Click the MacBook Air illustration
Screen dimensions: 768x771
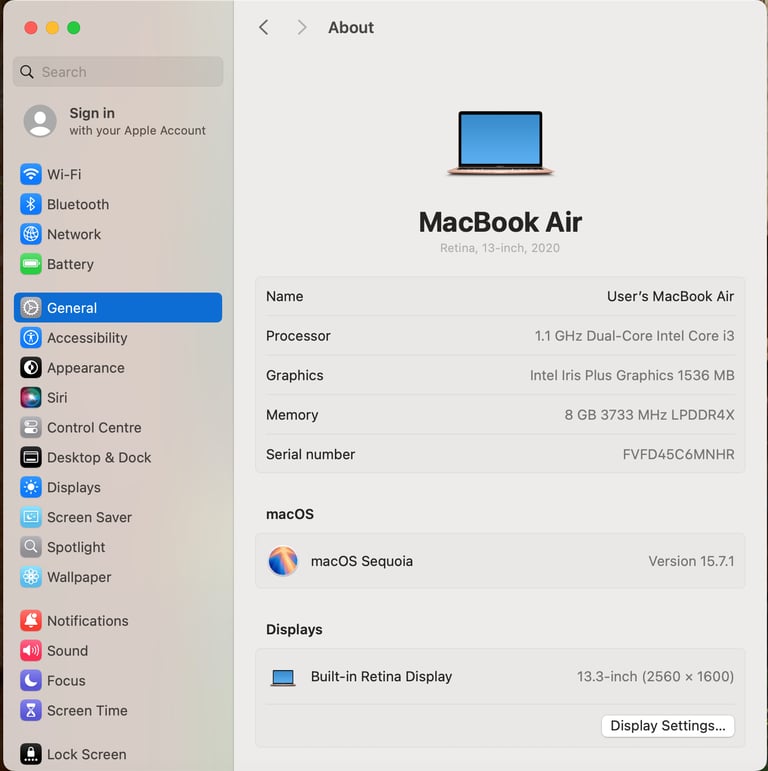[500, 143]
